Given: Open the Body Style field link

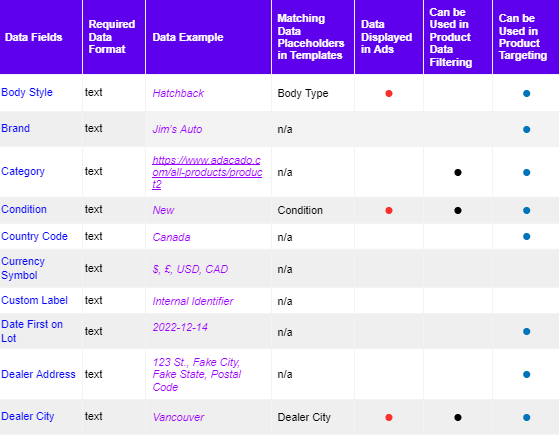Looking at the screenshot, I should coord(27,92).
